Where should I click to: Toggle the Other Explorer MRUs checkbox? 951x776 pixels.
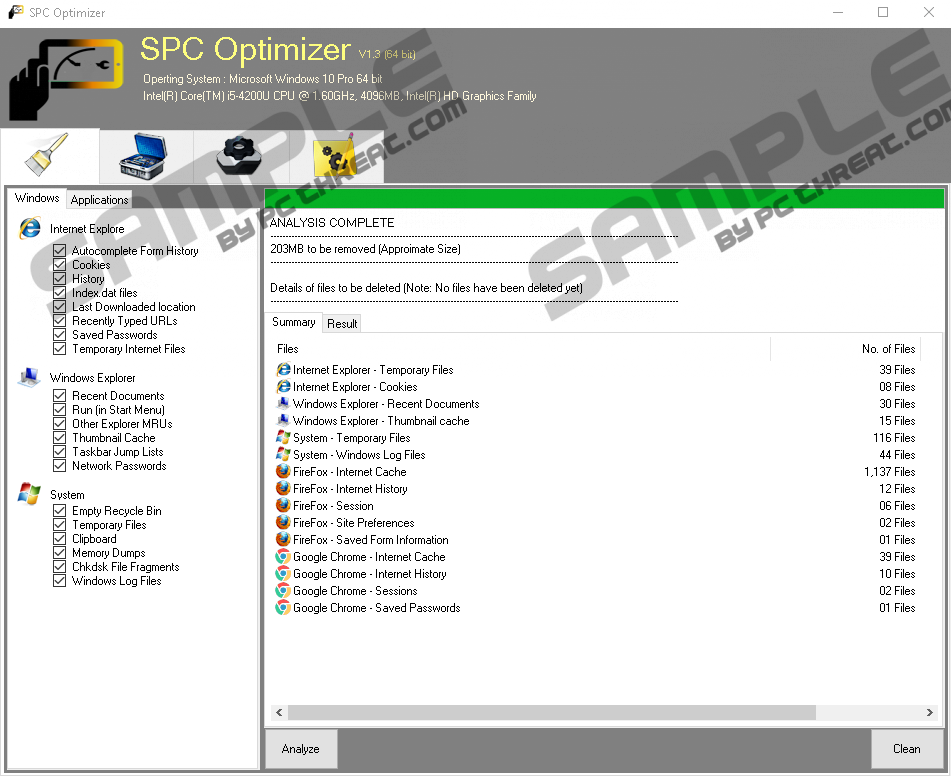(x=59, y=423)
